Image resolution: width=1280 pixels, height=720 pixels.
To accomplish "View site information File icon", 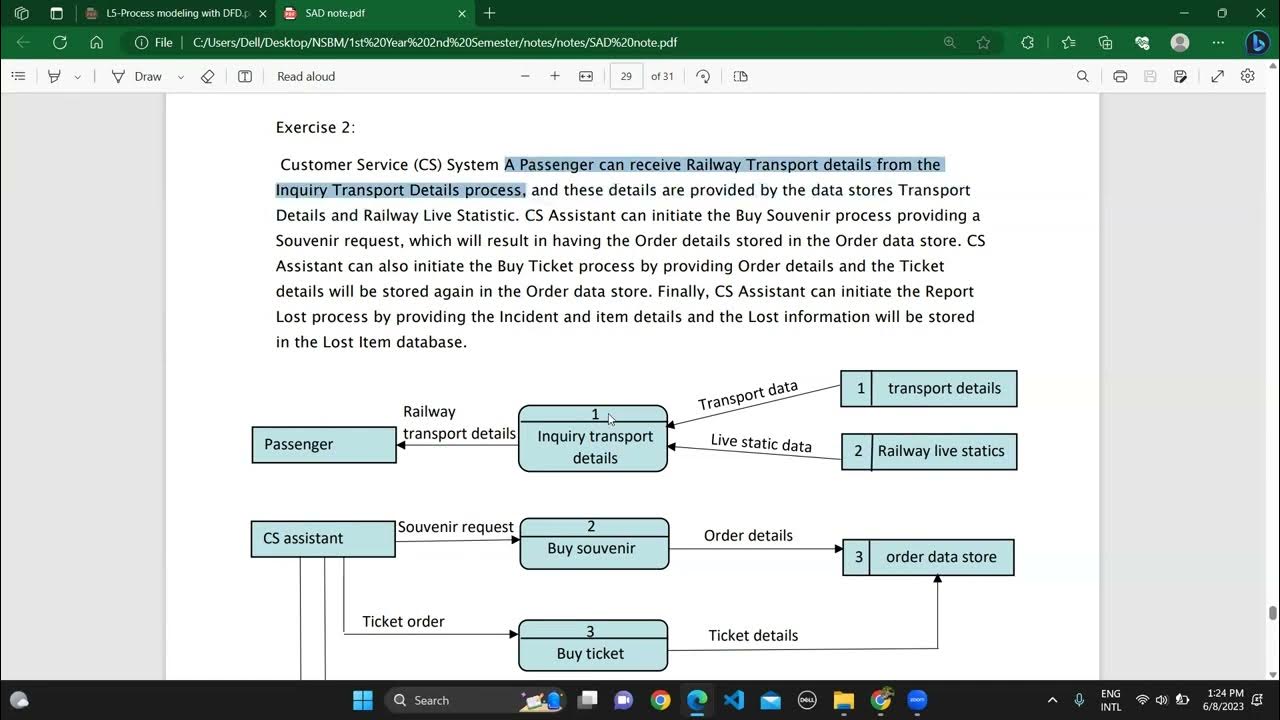I will [x=154, y=43].
